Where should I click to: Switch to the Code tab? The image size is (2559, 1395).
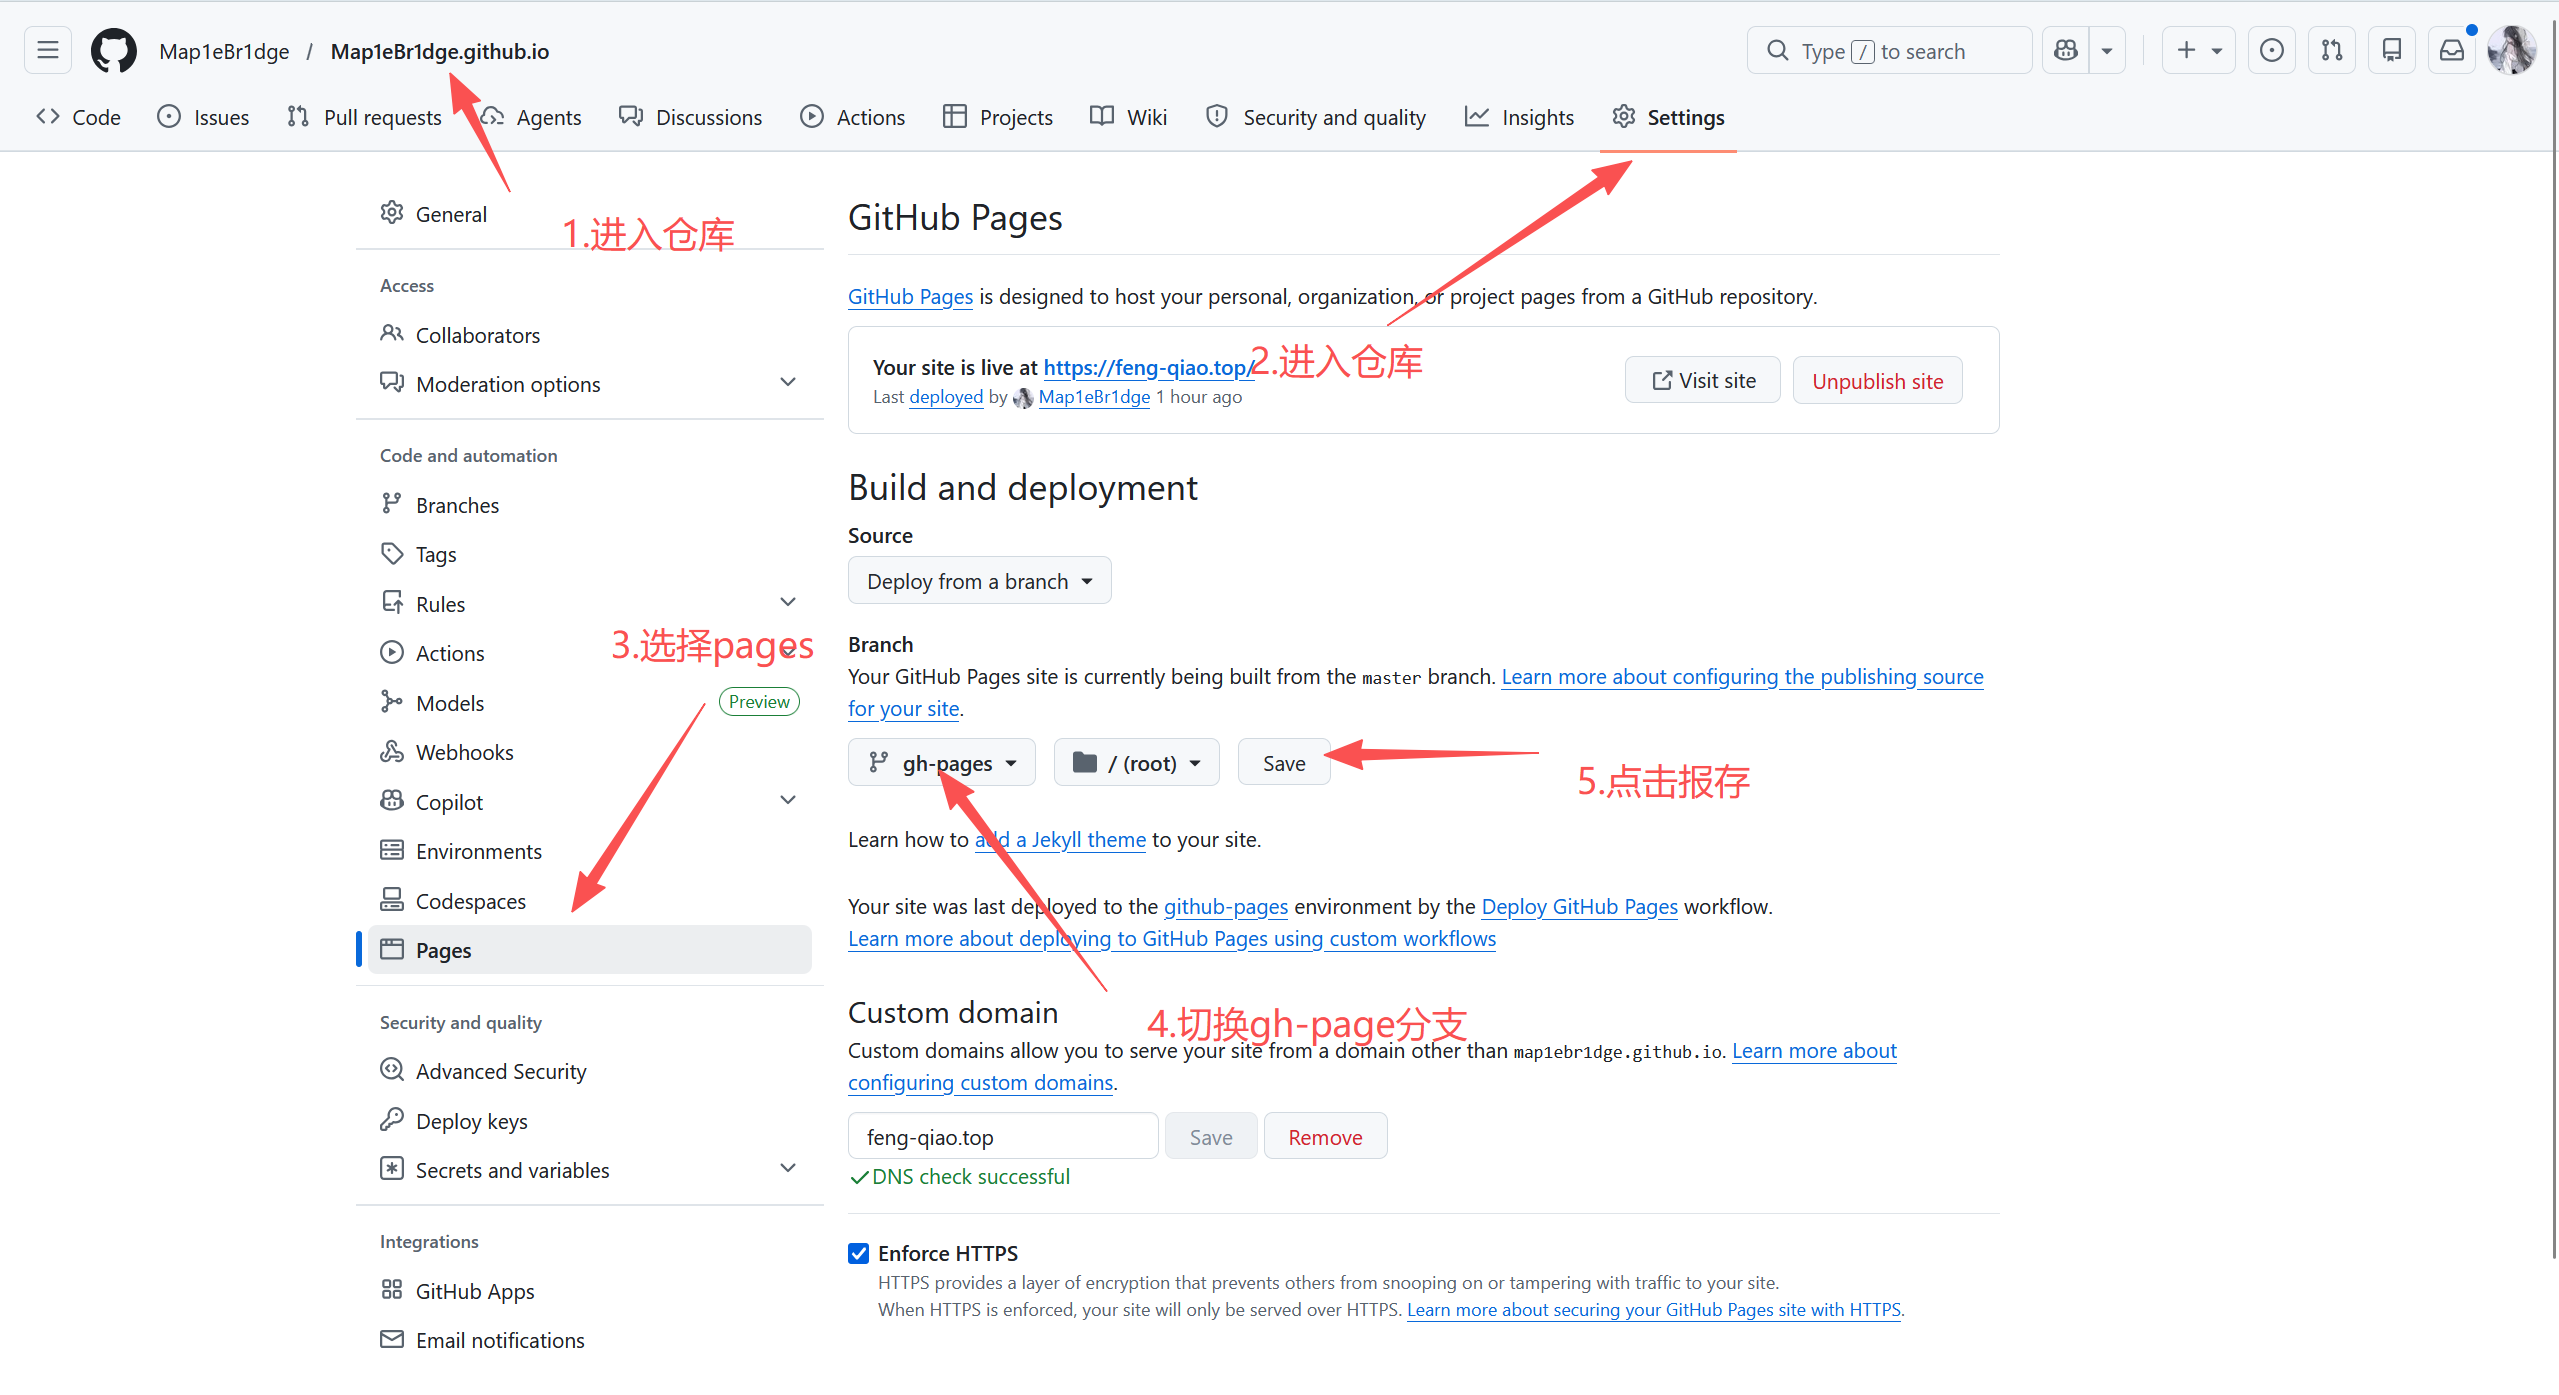(x=79, y=117)
